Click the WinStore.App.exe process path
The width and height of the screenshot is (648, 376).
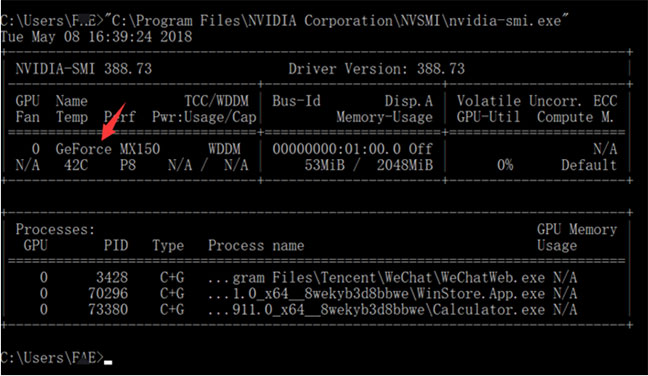tap(376, 293)
